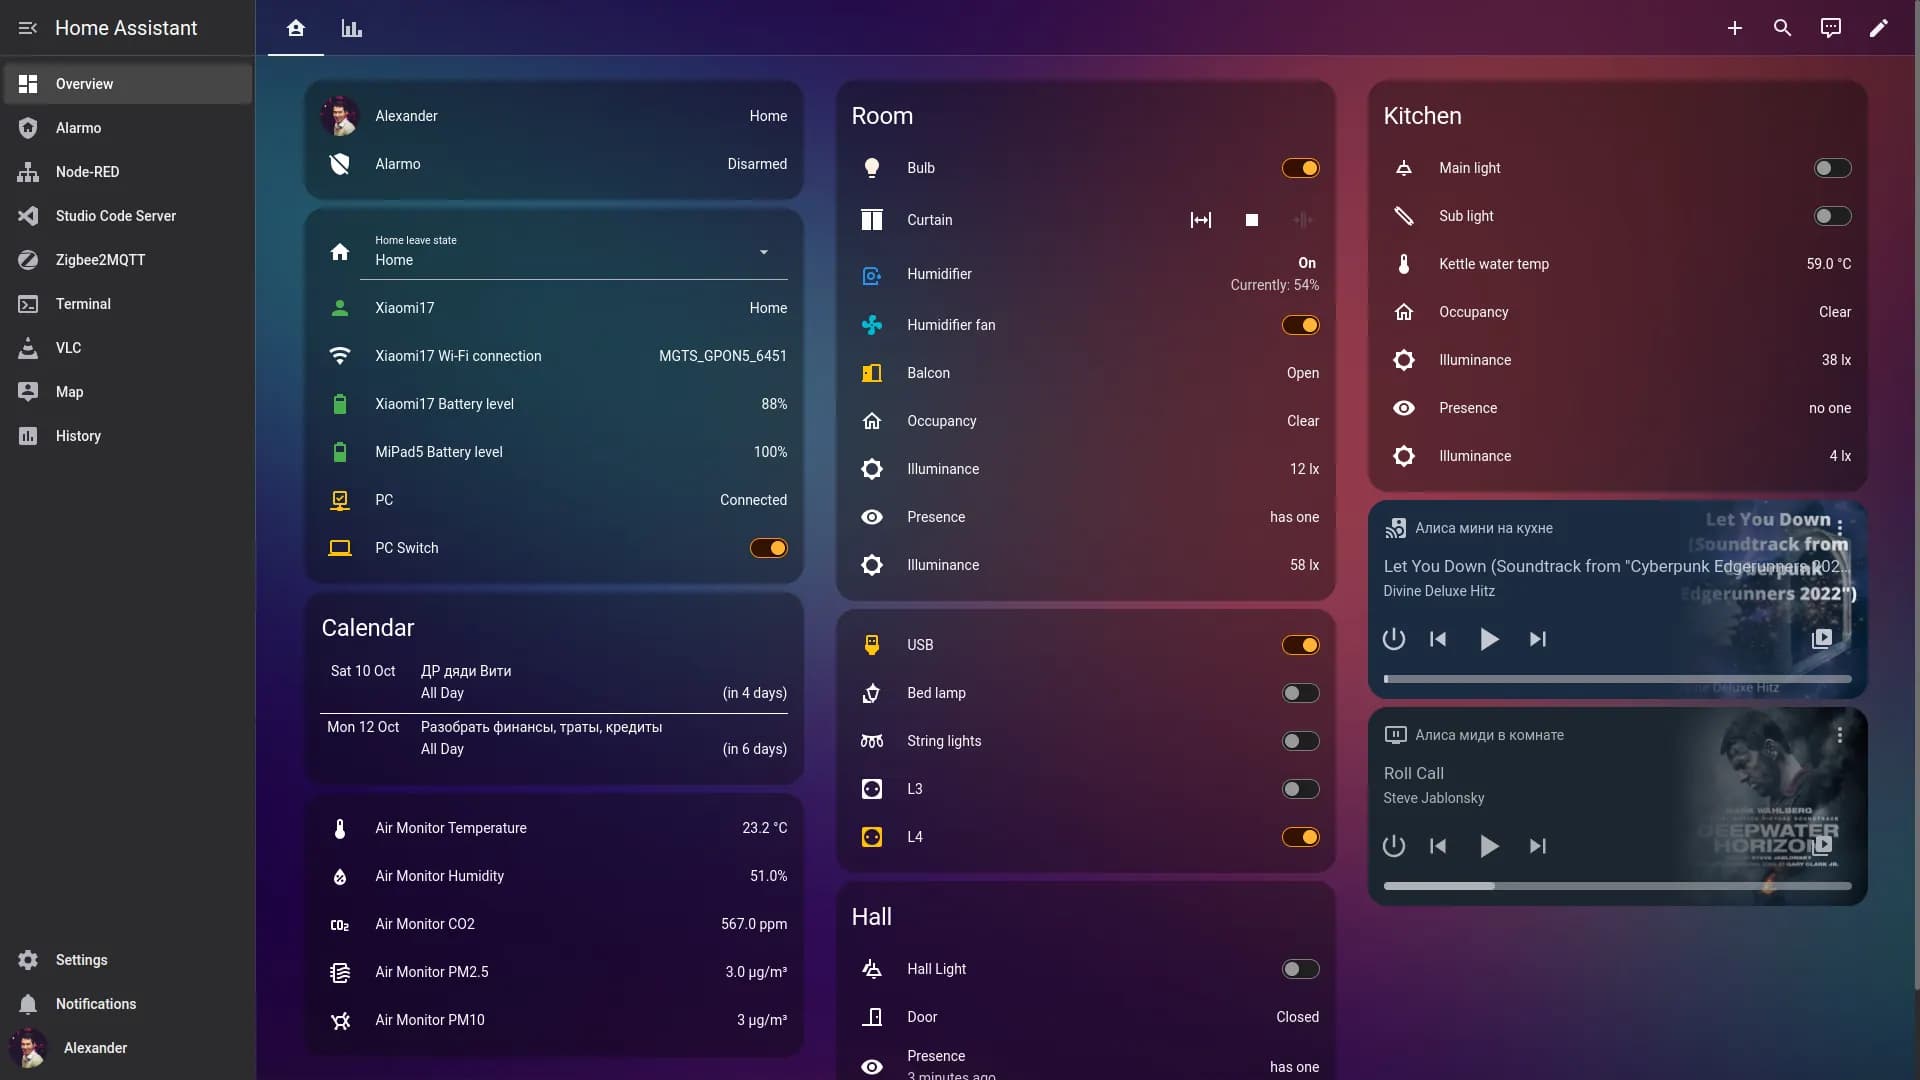Seek in the Roll Call progress bar
Screen dimensions: 1920x1080
(x=1617, y=886)
